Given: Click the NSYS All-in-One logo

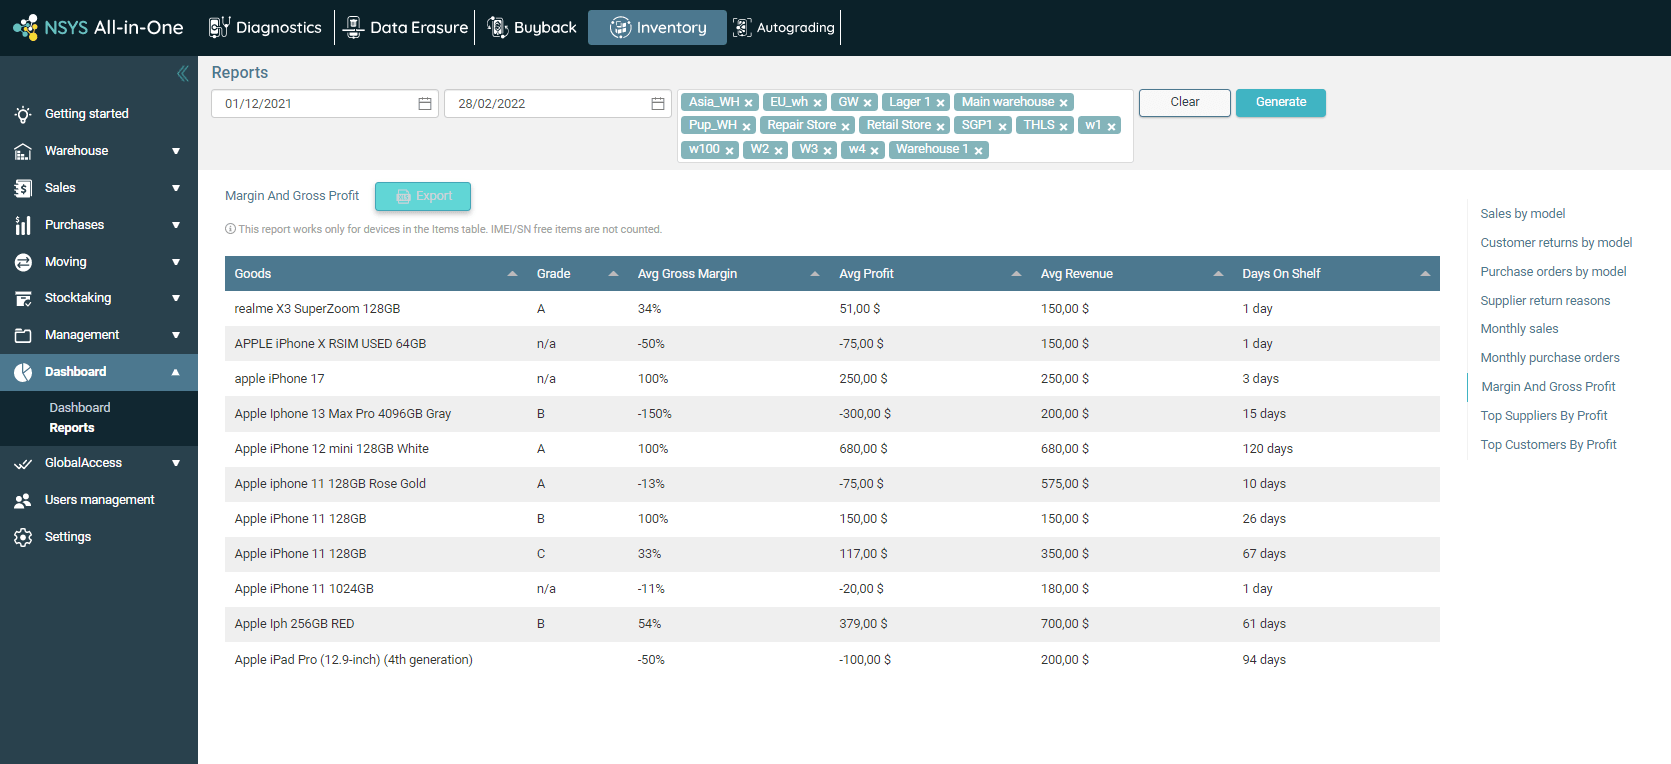Looking at the screenshot, I should pos(98,27).
